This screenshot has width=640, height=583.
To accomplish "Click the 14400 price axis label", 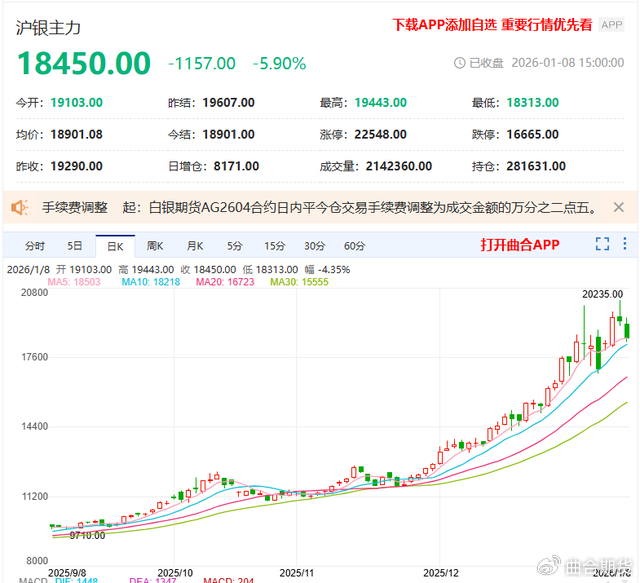I will (x=35, y=427).
